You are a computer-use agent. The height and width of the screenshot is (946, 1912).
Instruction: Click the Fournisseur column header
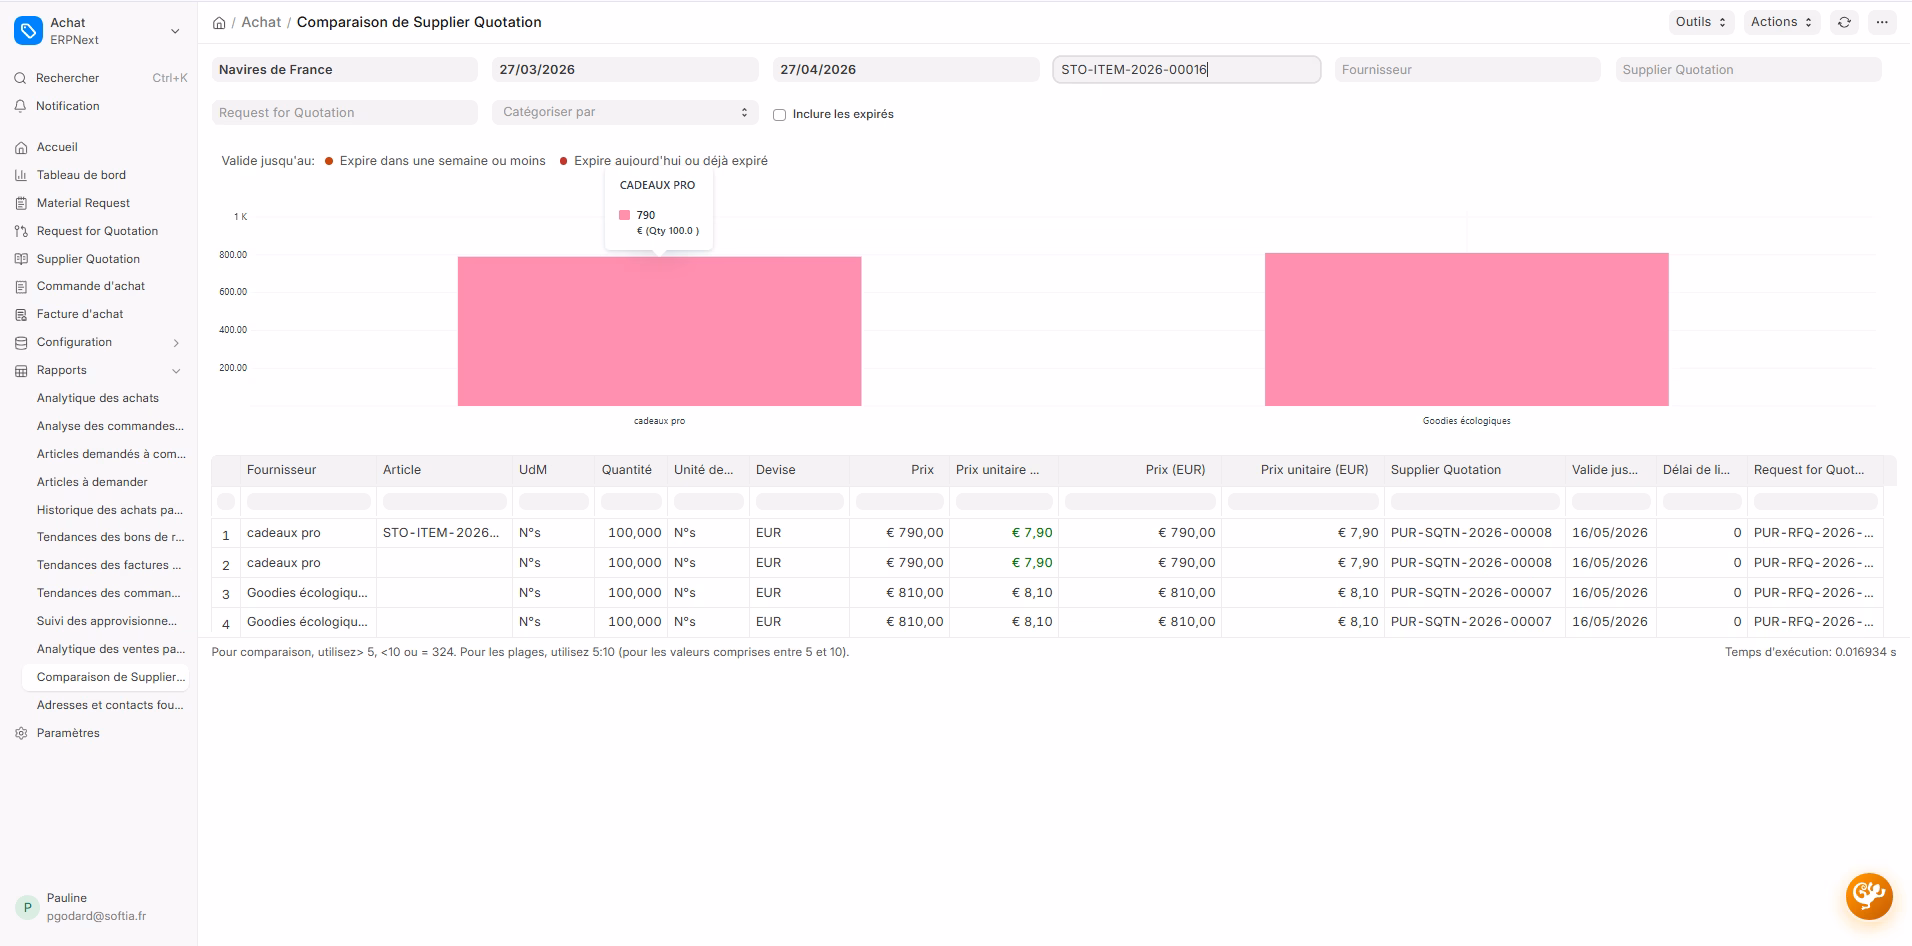(x=308, y=470)
